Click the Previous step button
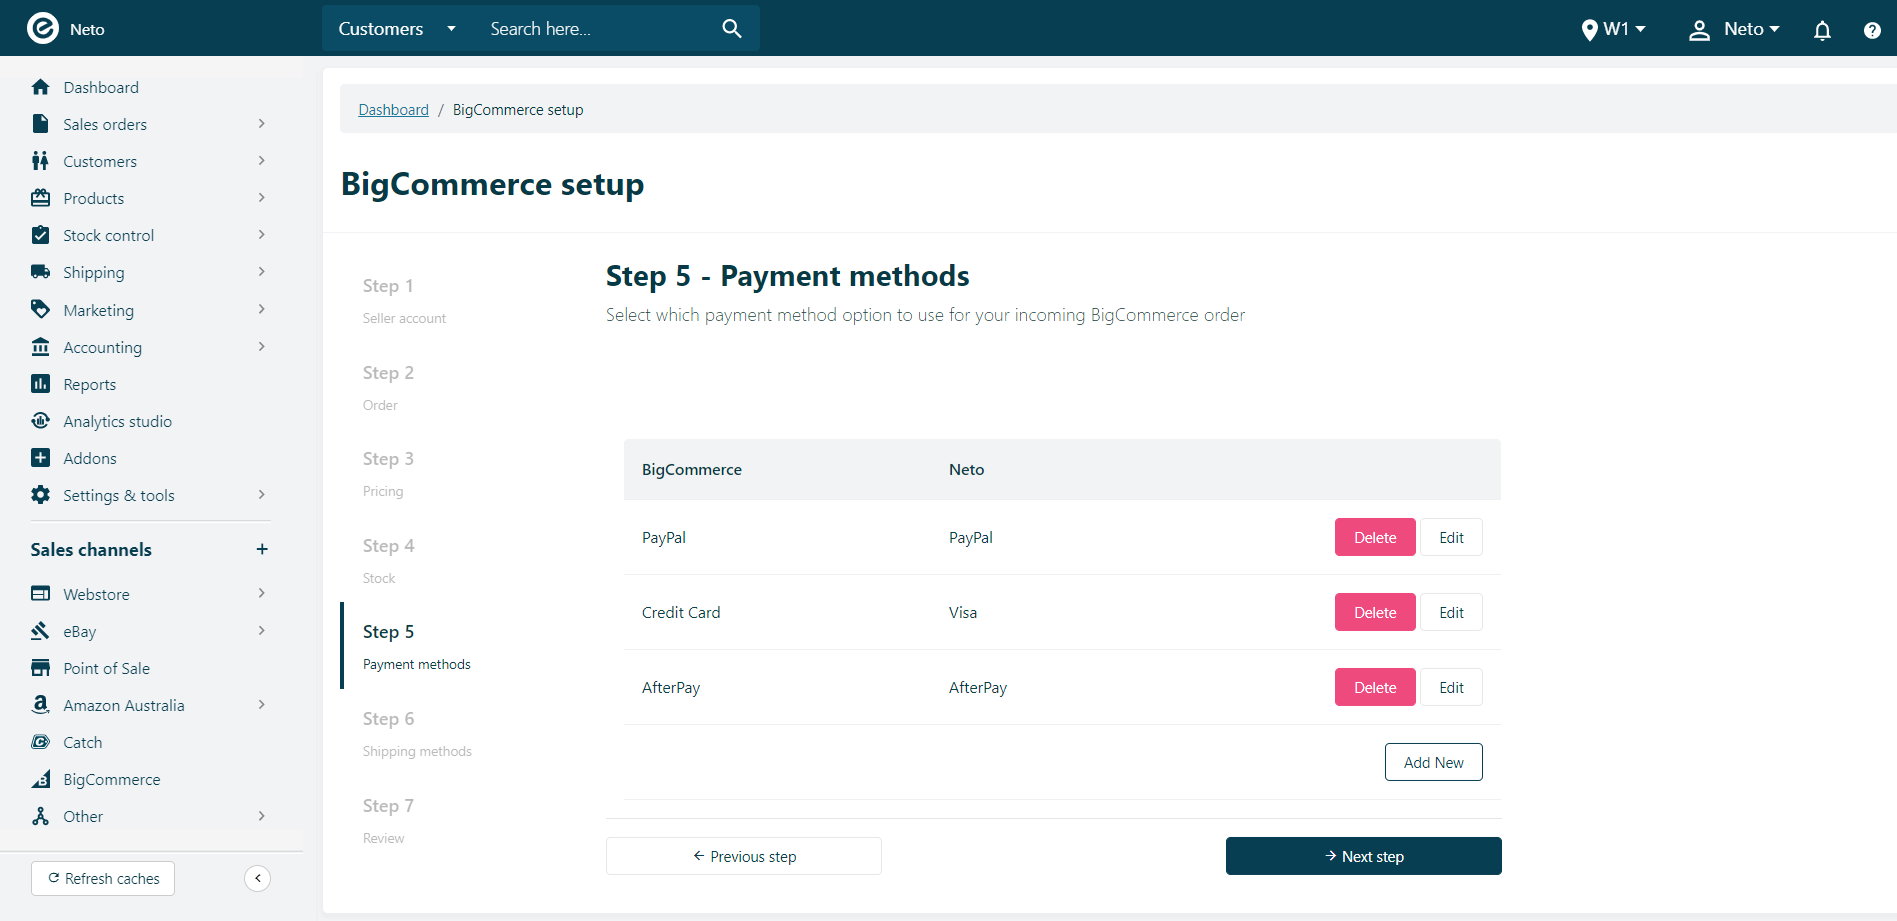Viewport: 1897px width, 921px height. pos(744,856)
